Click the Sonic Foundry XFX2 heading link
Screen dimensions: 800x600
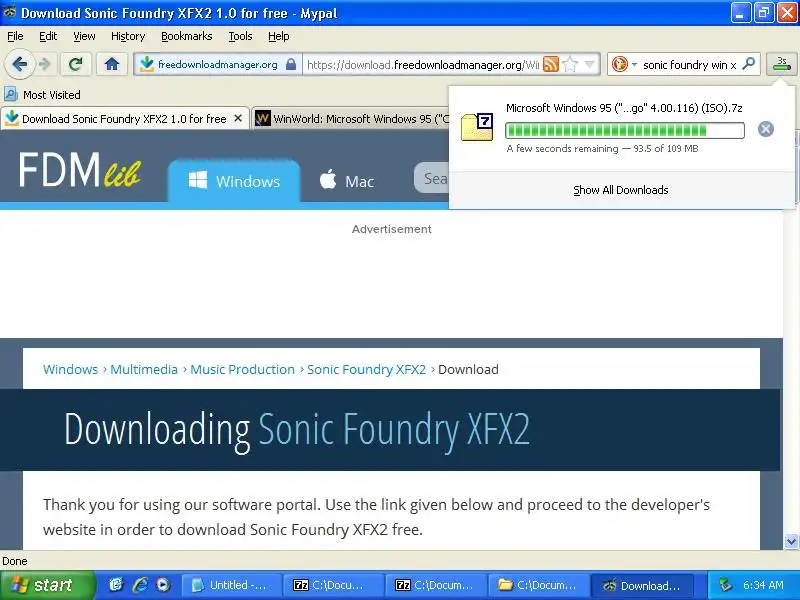[x=394, y=430]
